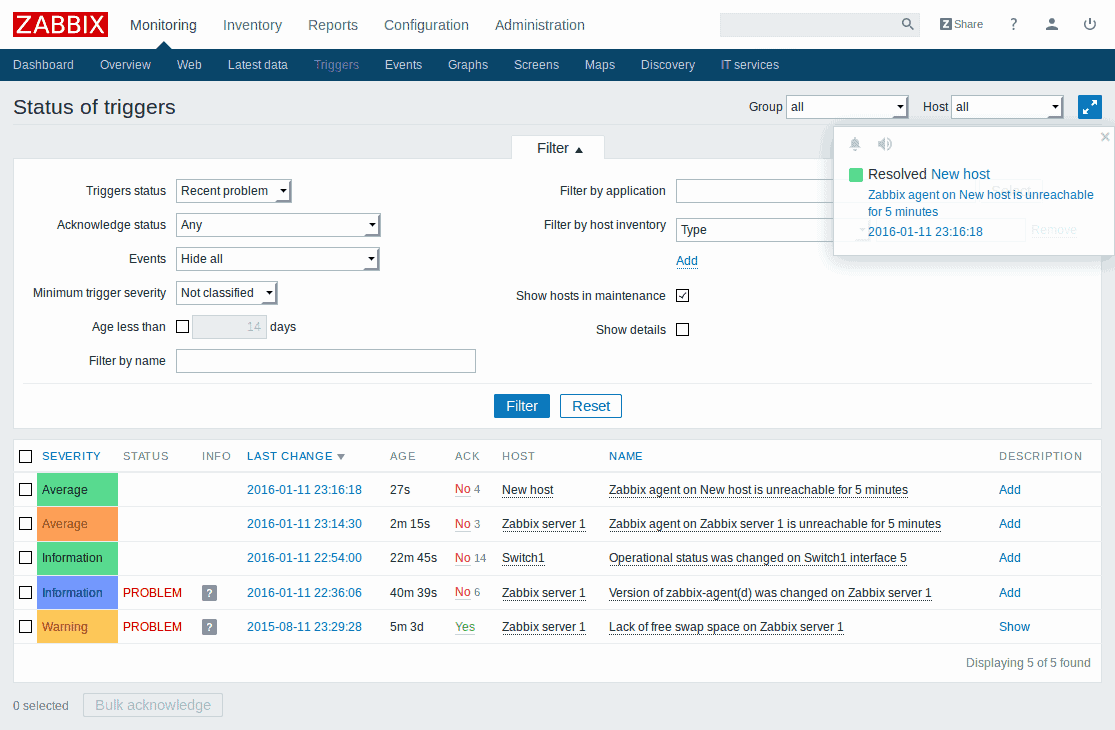This screenshot has width=1115, height=730.
Task: Go to the Latest data tab
Action: point(257,65)
